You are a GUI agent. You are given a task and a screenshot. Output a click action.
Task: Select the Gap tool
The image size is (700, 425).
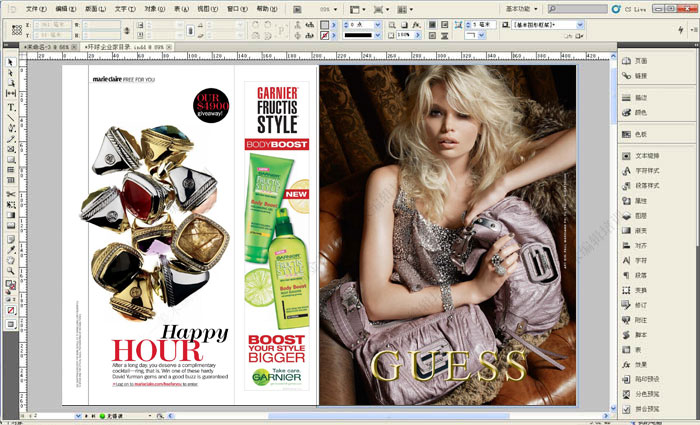[x=11, y=93]
